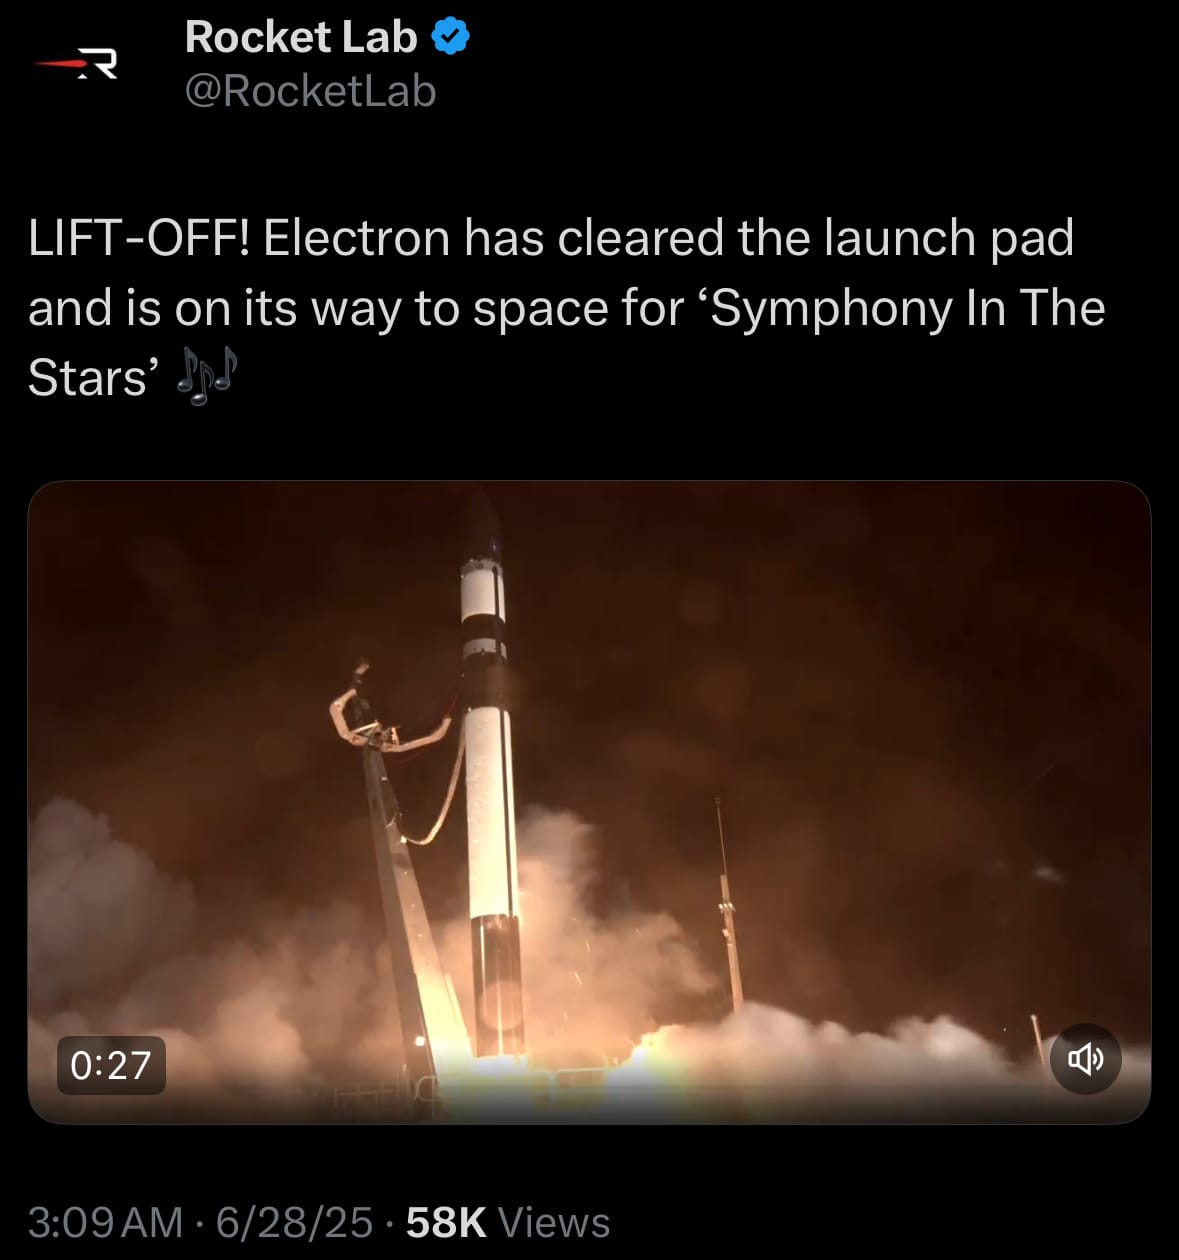Screen dimensions: 1179x1260
Task: Click the 58K view count
Action: point(446,1222)
